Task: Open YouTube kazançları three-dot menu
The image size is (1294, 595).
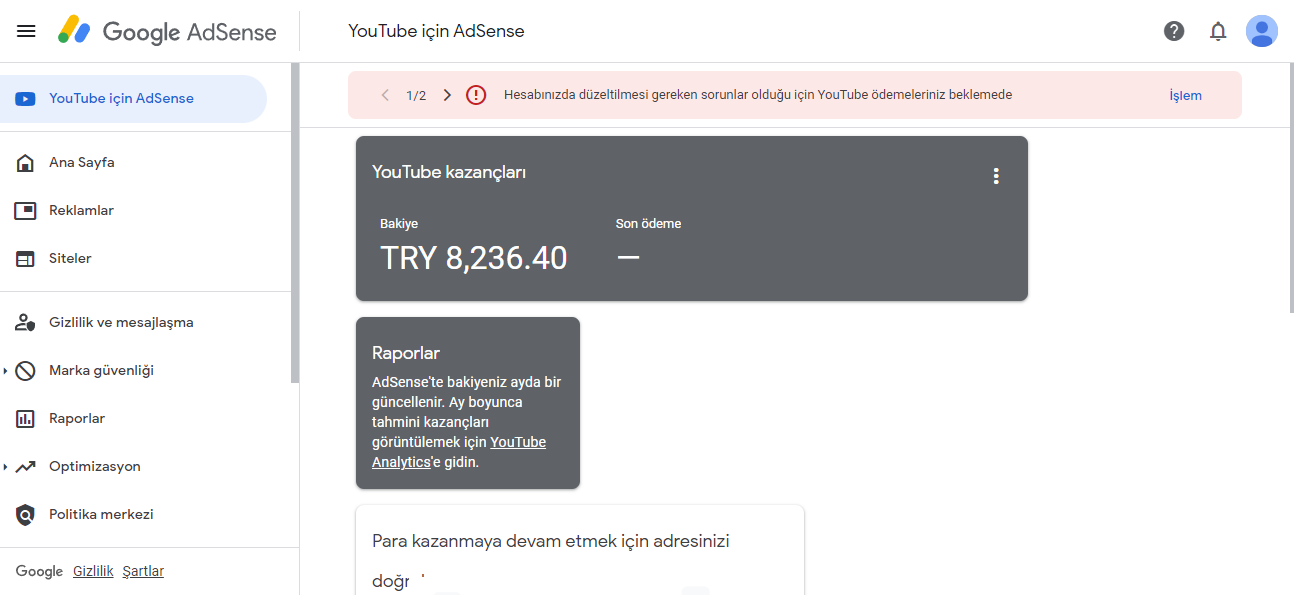Action: pyautogui.click(x=996, y=176)
